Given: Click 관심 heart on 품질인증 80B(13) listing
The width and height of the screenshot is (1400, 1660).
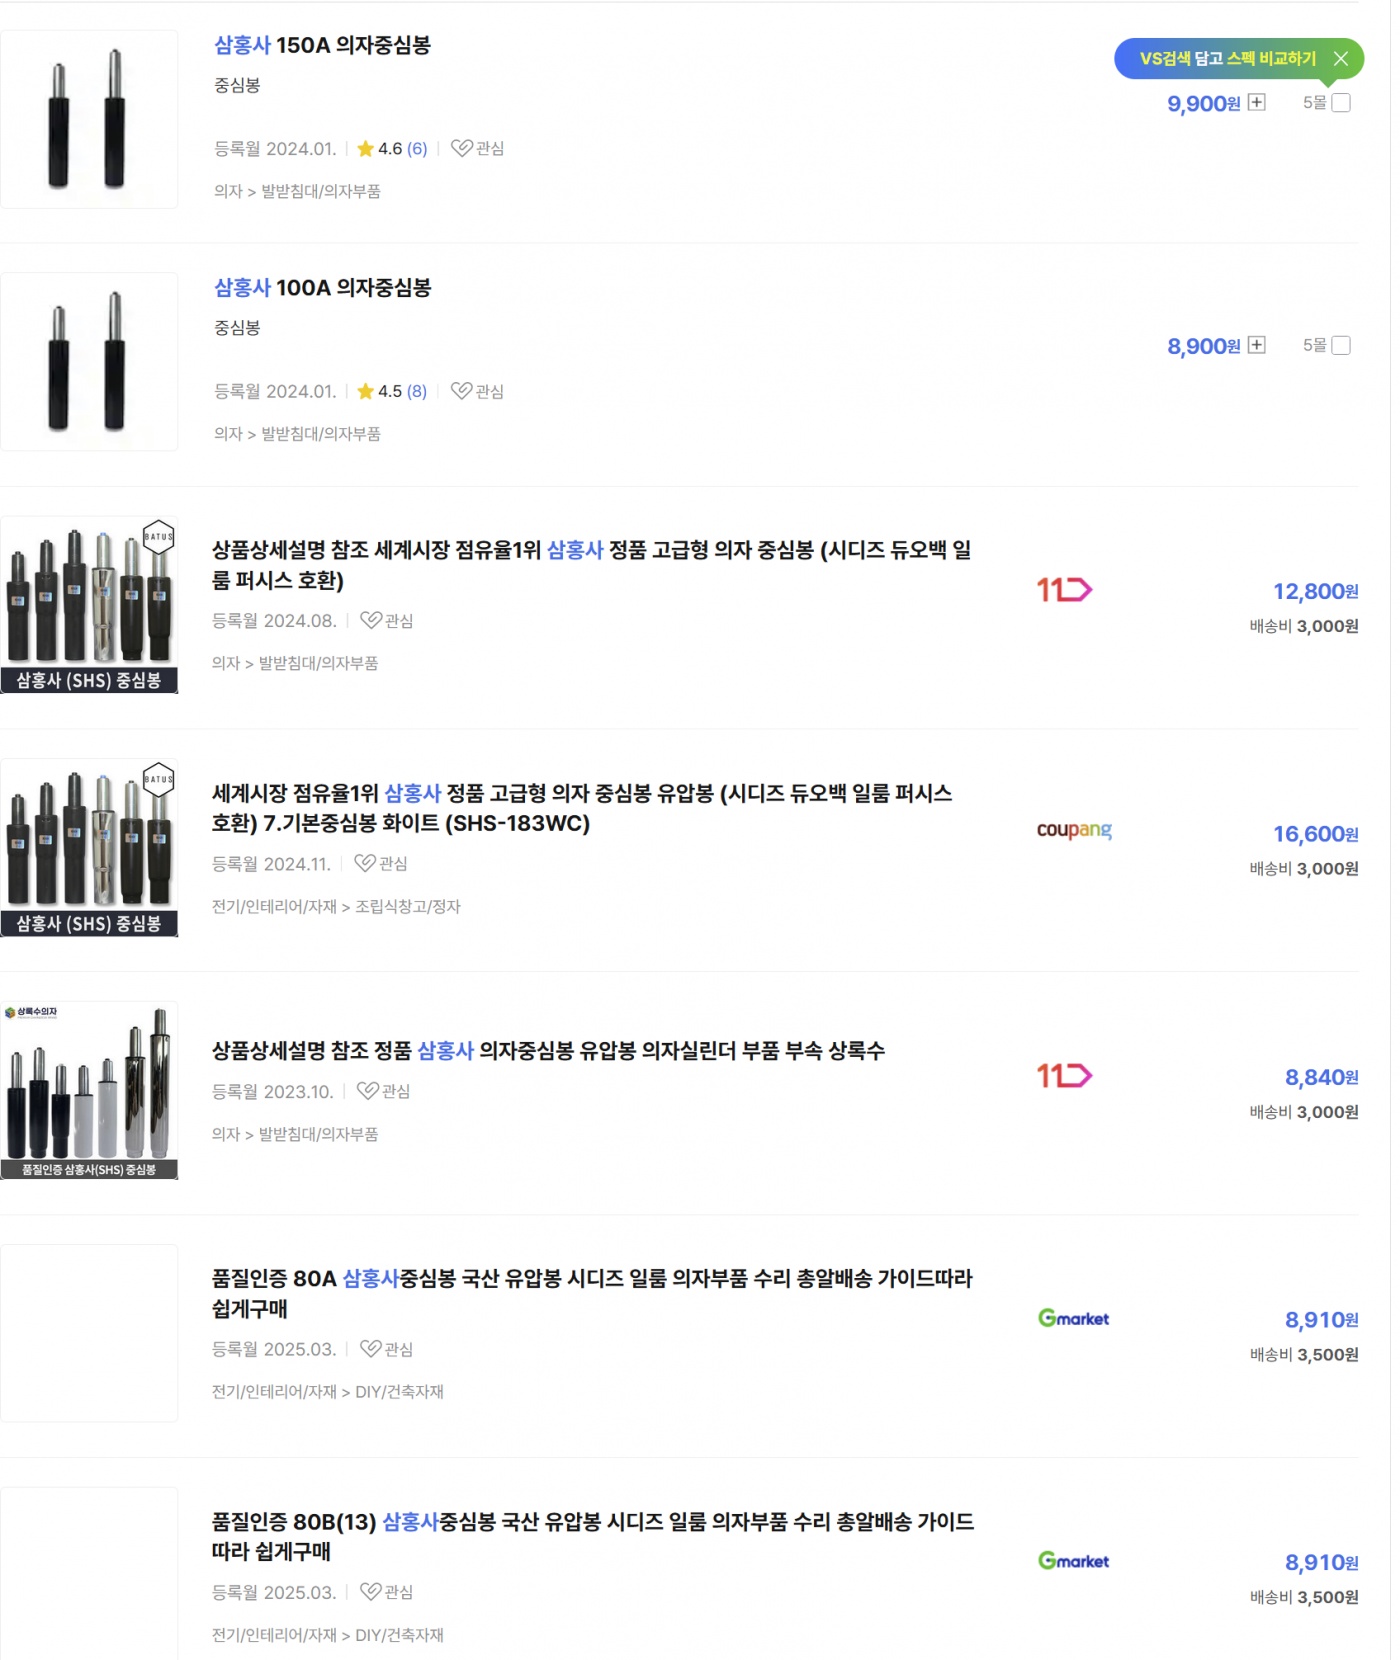Looking at the screenshot, I should [372, 1592].
